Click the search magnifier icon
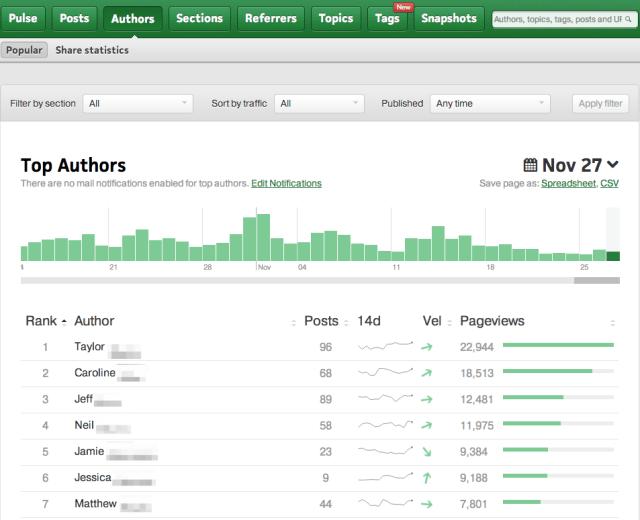The width and height of the screenshot is (640, 520). 628,19
